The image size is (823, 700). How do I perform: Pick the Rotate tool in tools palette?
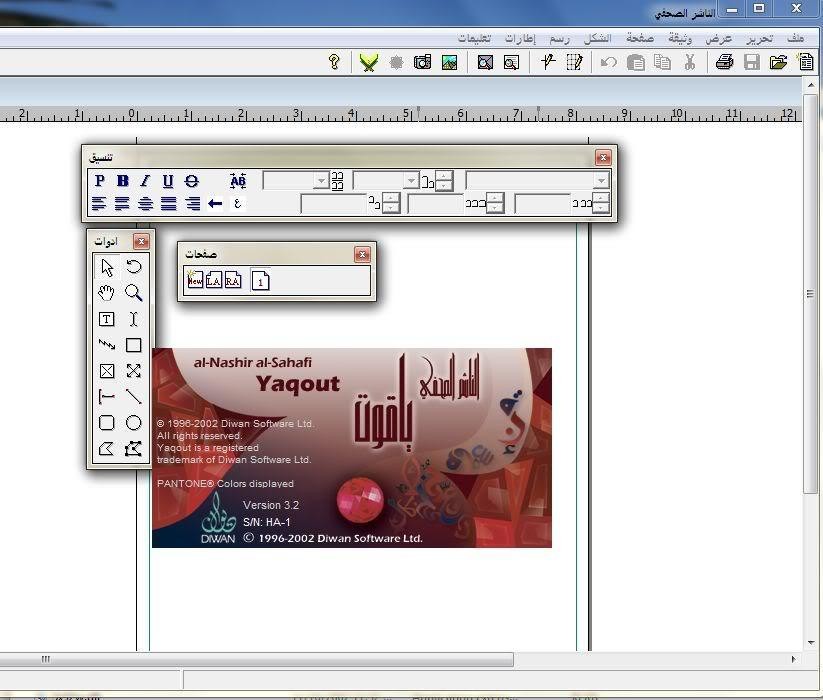tap(133, 267)
